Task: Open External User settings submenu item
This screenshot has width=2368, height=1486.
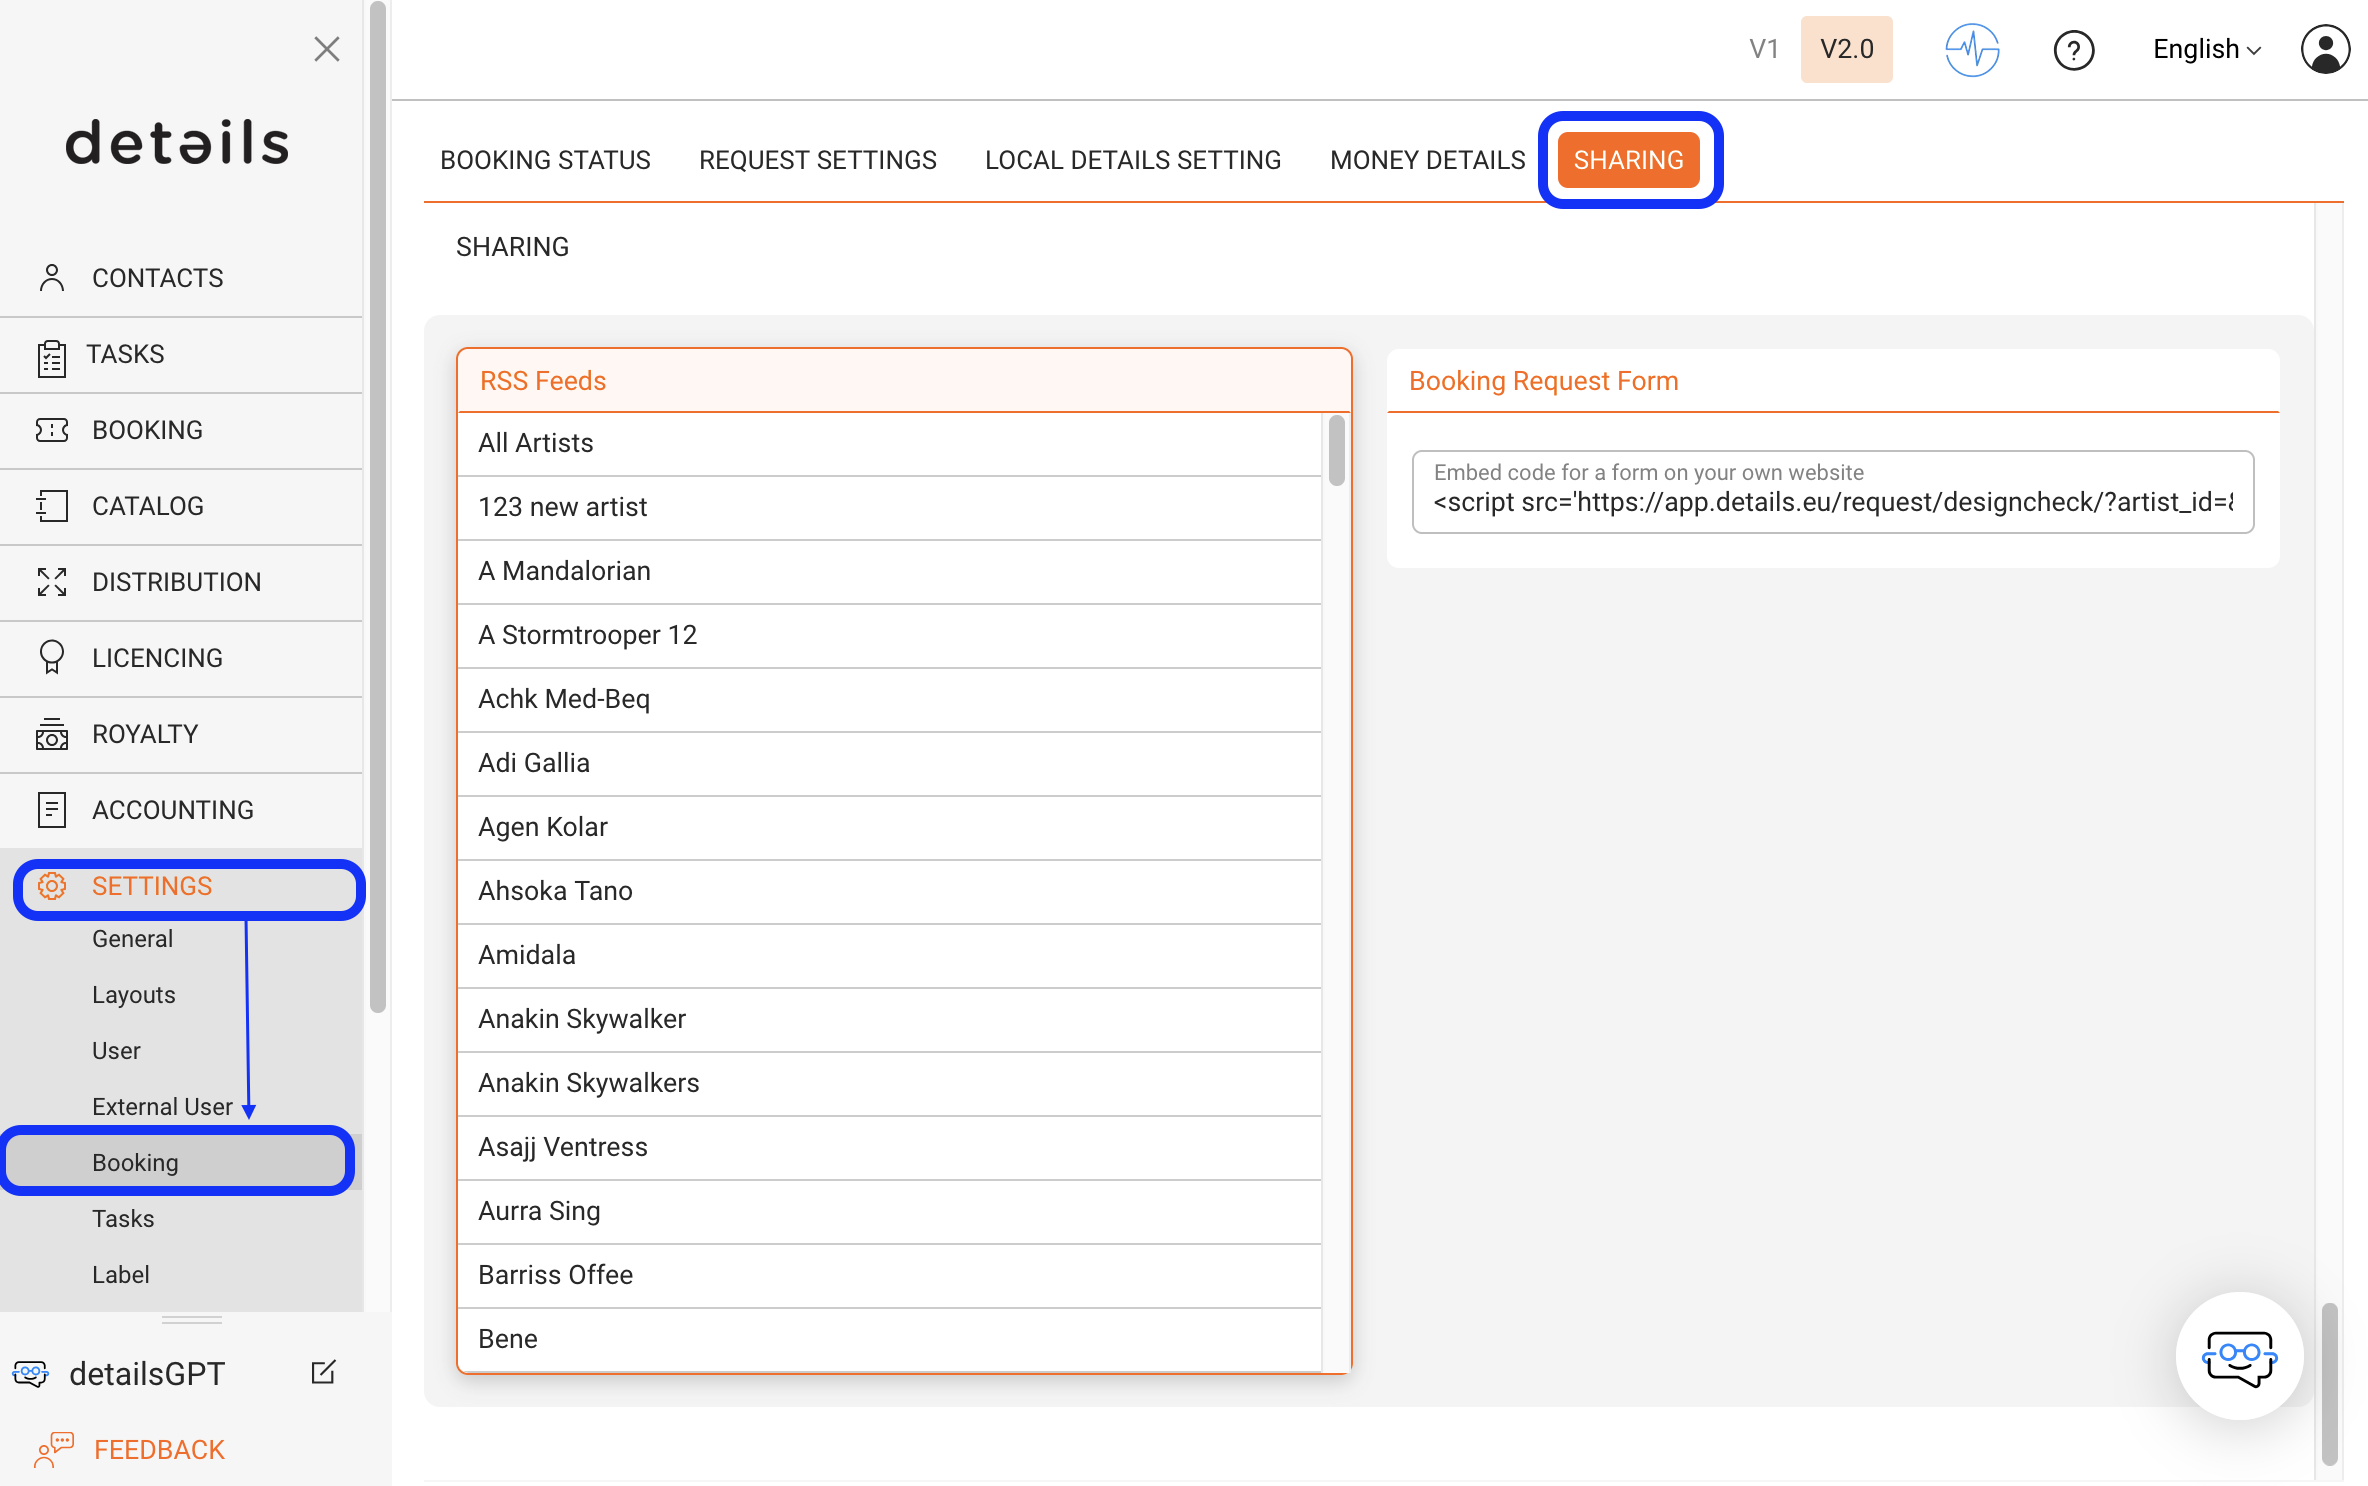Action: point(162,1107)
